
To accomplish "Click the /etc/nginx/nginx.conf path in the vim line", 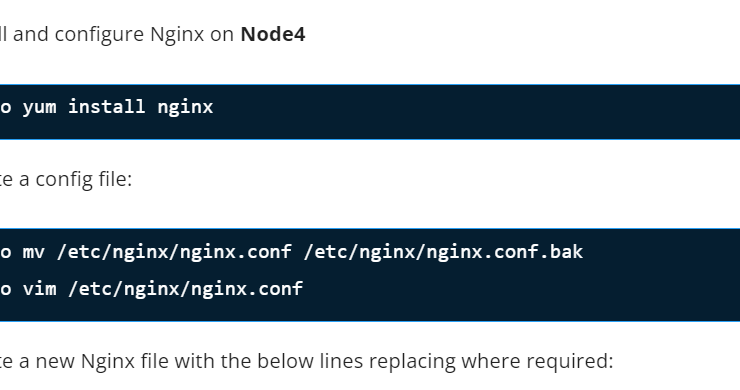I will click(185, 289).
